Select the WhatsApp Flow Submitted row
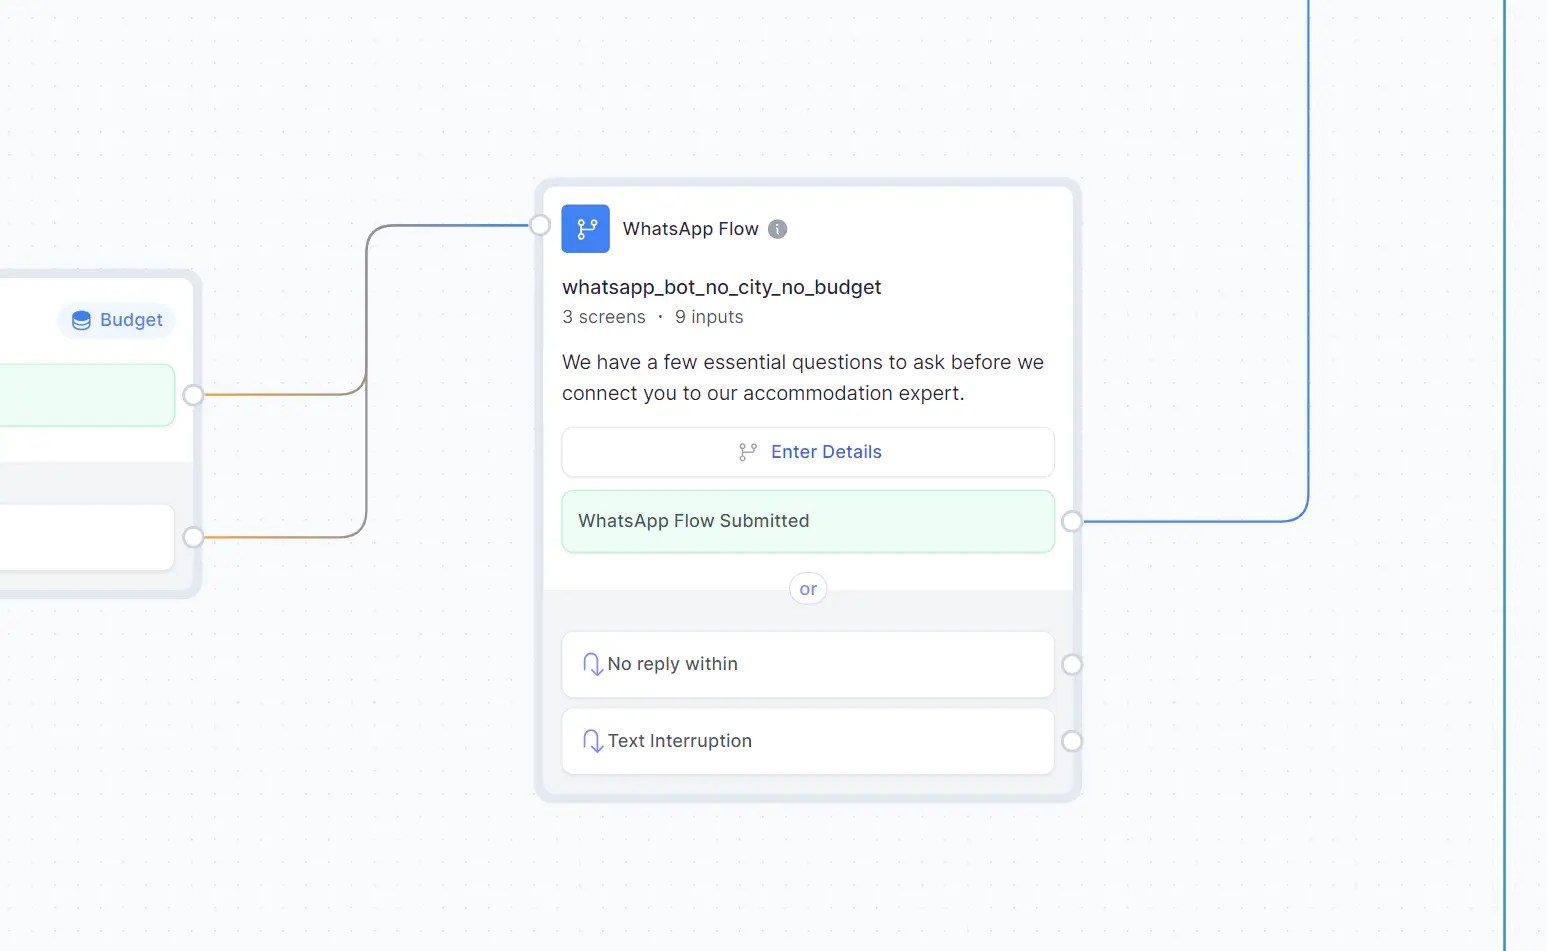1547x951 pixels. click(x=808, y=521)
